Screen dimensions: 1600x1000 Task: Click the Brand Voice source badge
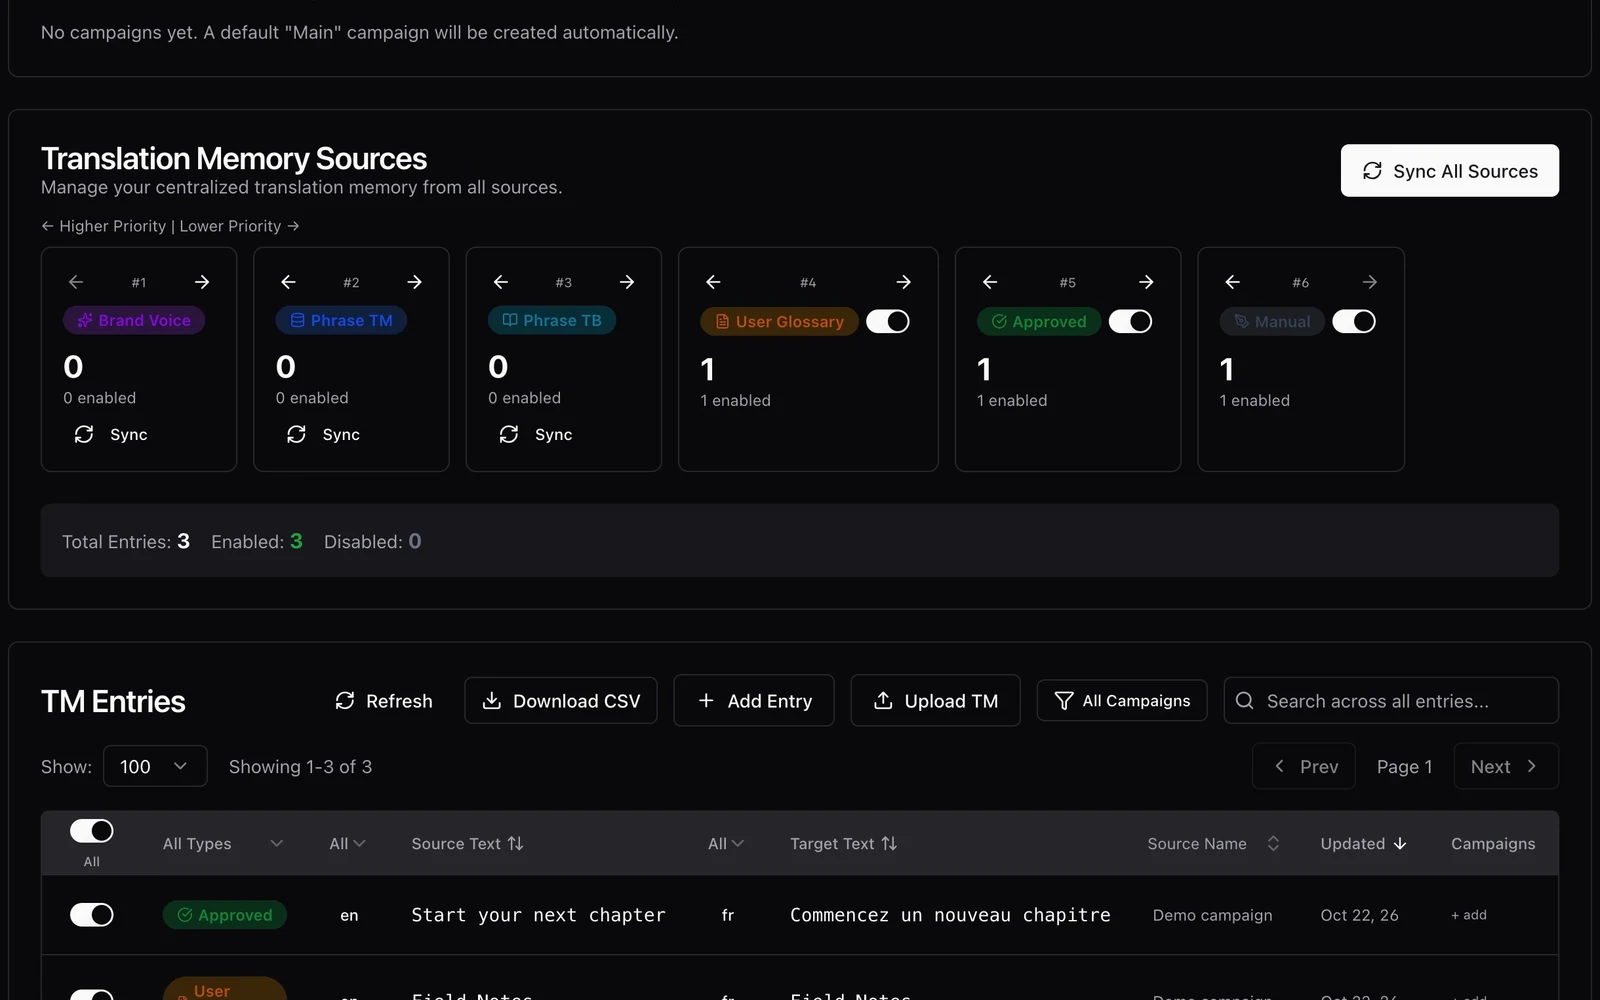134,320
